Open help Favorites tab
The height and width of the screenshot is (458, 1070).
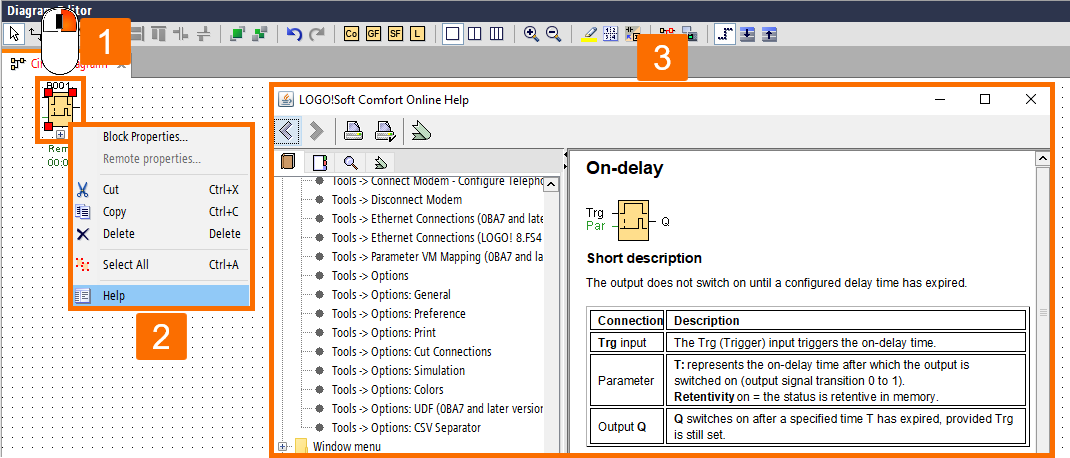381,162
